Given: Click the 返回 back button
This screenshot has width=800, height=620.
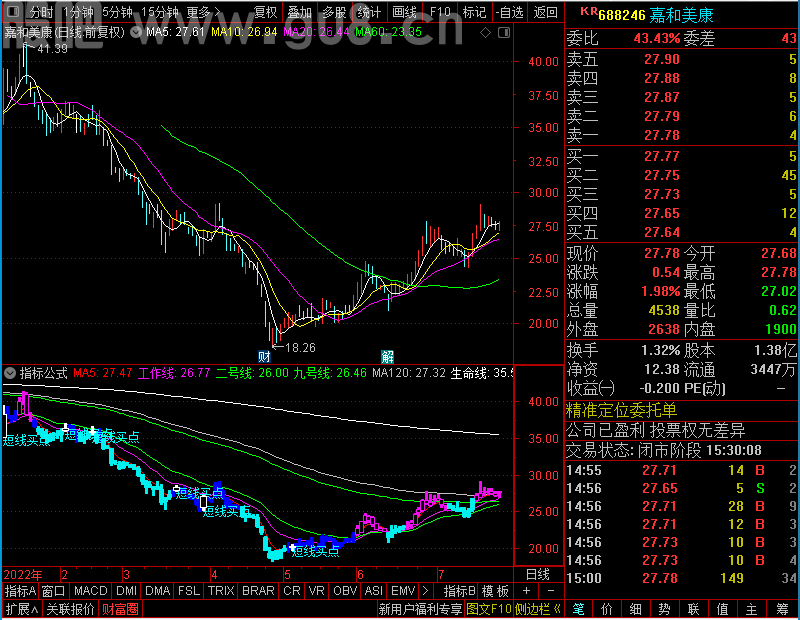Looking at the screenshot, I should coord(545,12).
